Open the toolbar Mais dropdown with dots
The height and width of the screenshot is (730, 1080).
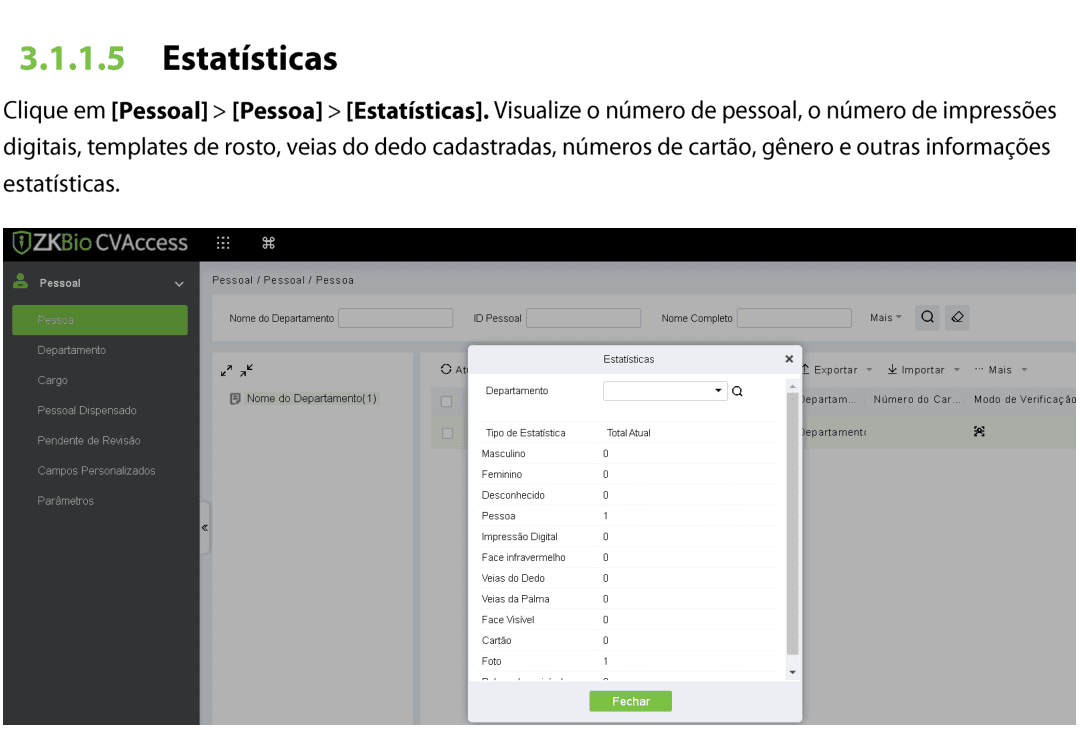click(1001, 370)
